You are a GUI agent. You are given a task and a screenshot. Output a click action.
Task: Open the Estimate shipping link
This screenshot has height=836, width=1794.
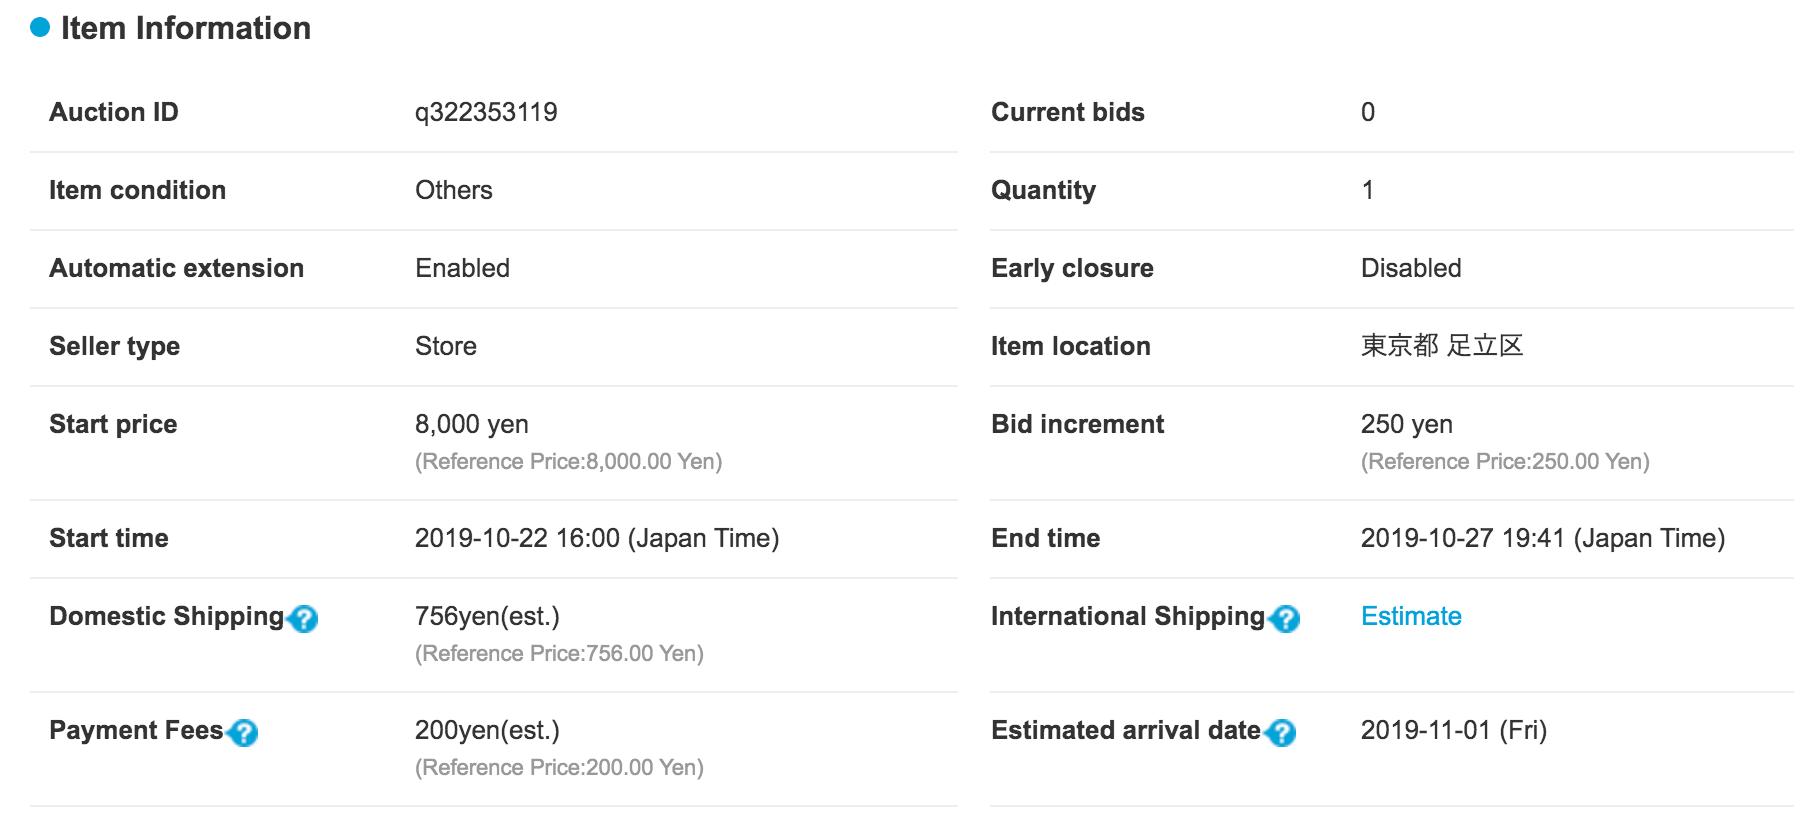click(x=1411, y=616)
